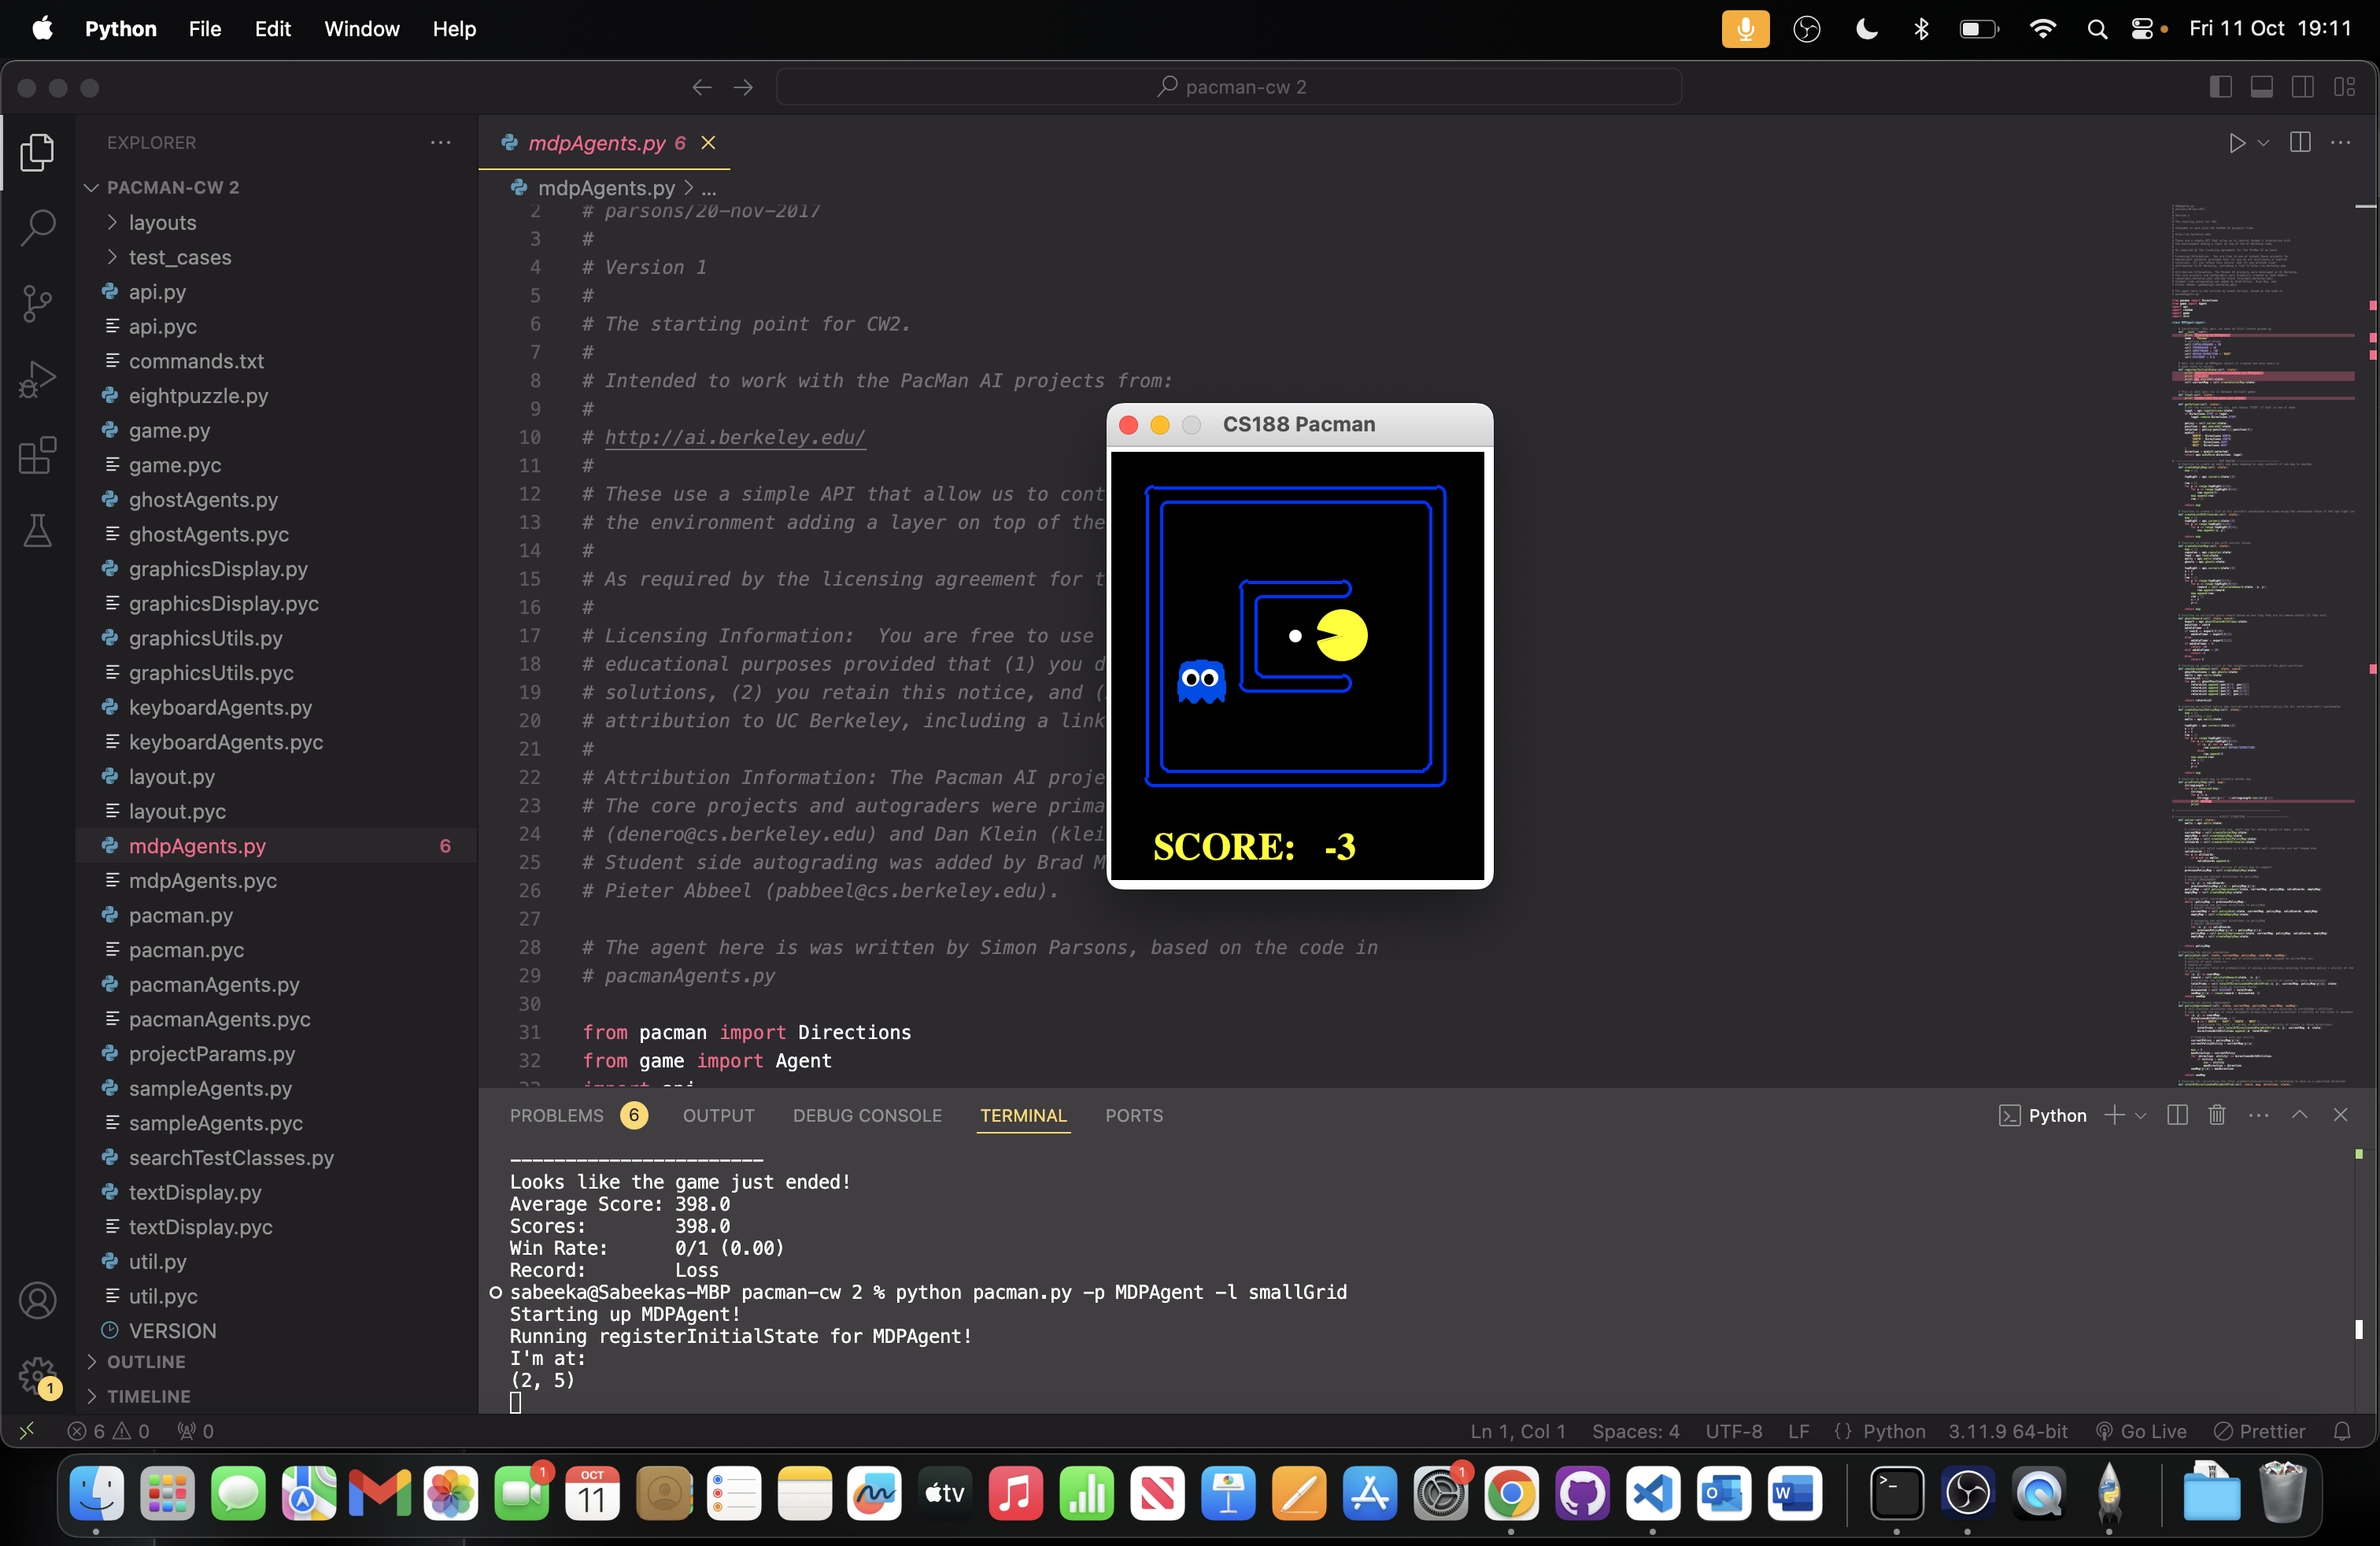The height and width of the screenshot is (1546, 2380).
Task: Open the Run and Debug view
Action: pyautogui.click(x=37, y=380)
